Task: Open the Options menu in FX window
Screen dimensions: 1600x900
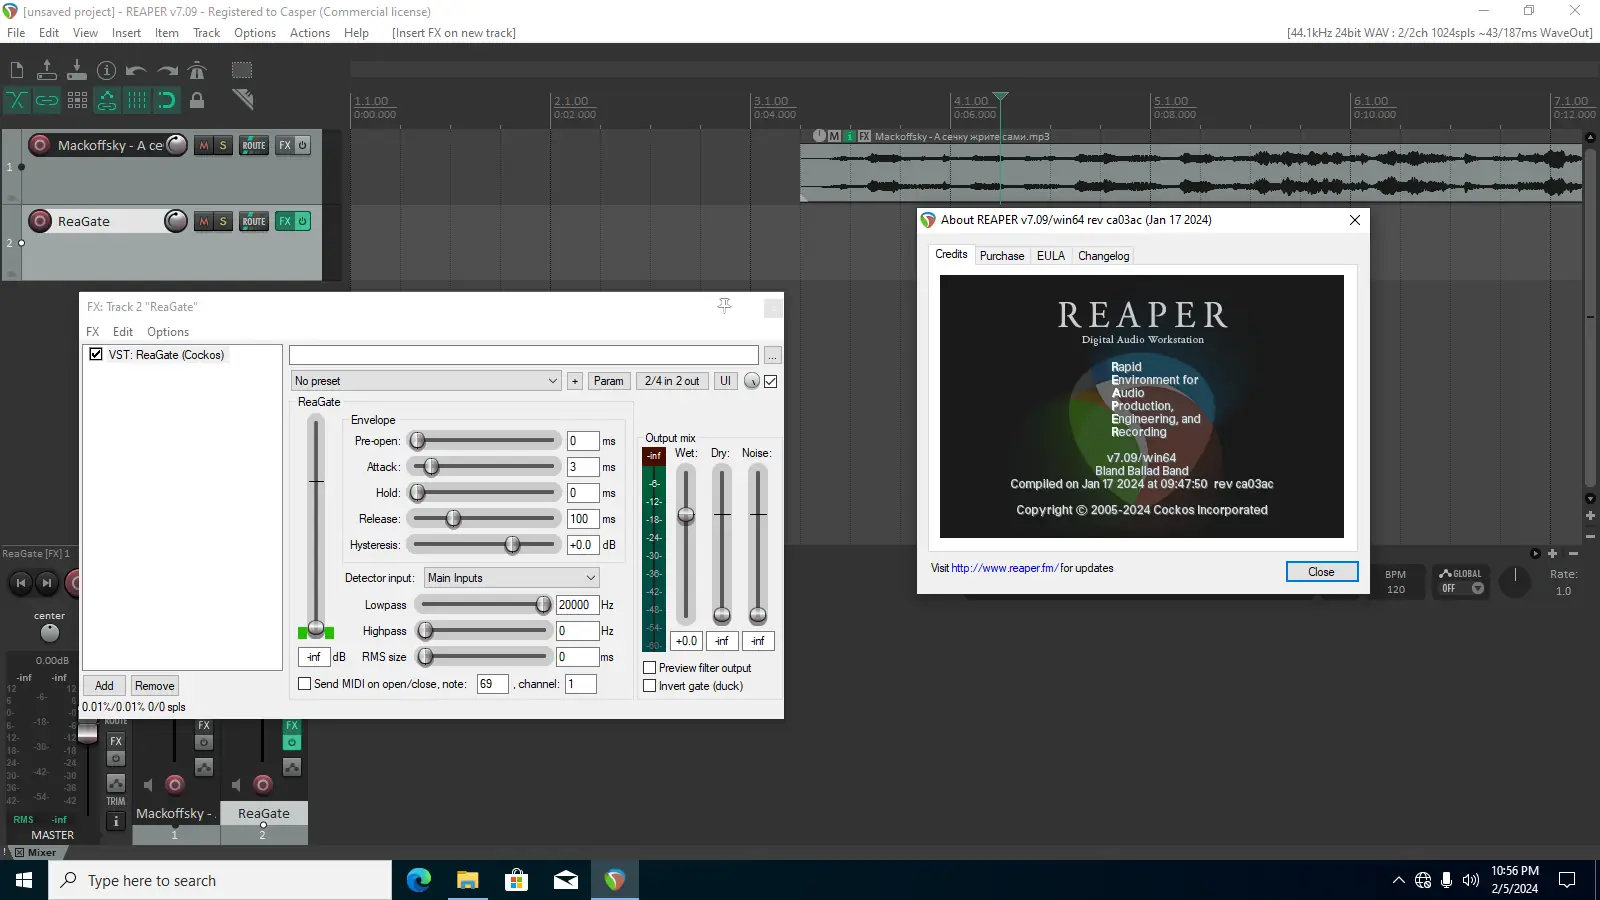Action: click(168, 332)
